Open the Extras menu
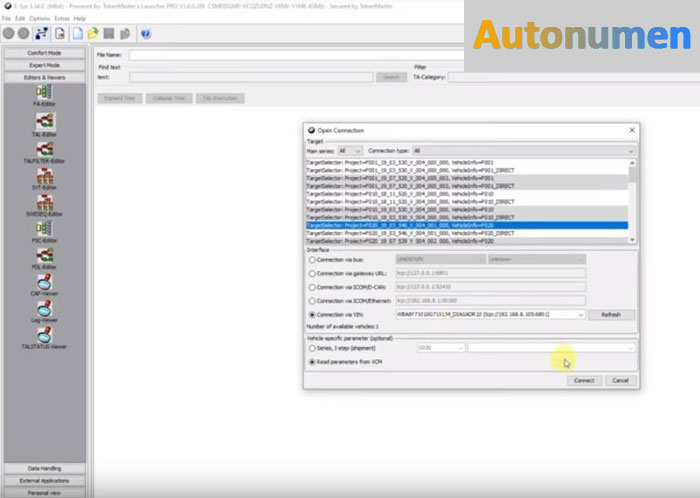This screenshot has width=700, height=498. pyautogui.click(x=62, y=18)
